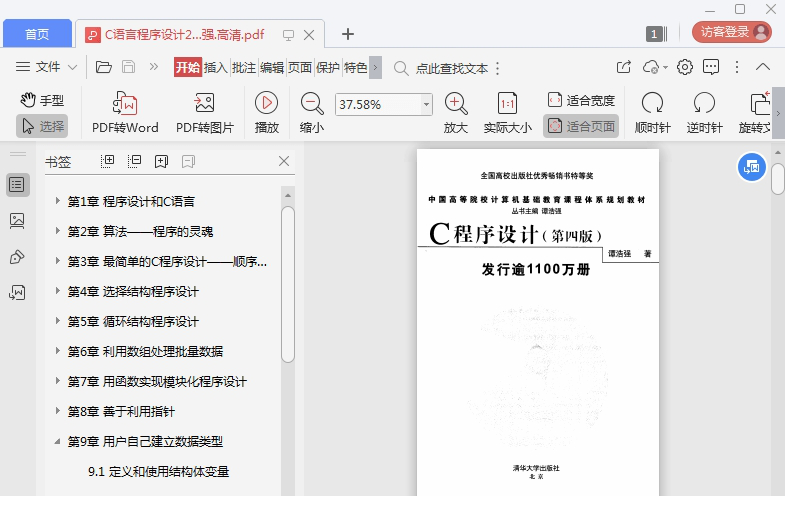This screenshot has width=785, height=515.
Task: Open the thumbnails sidebar panel icon
Action: (17, 221)
